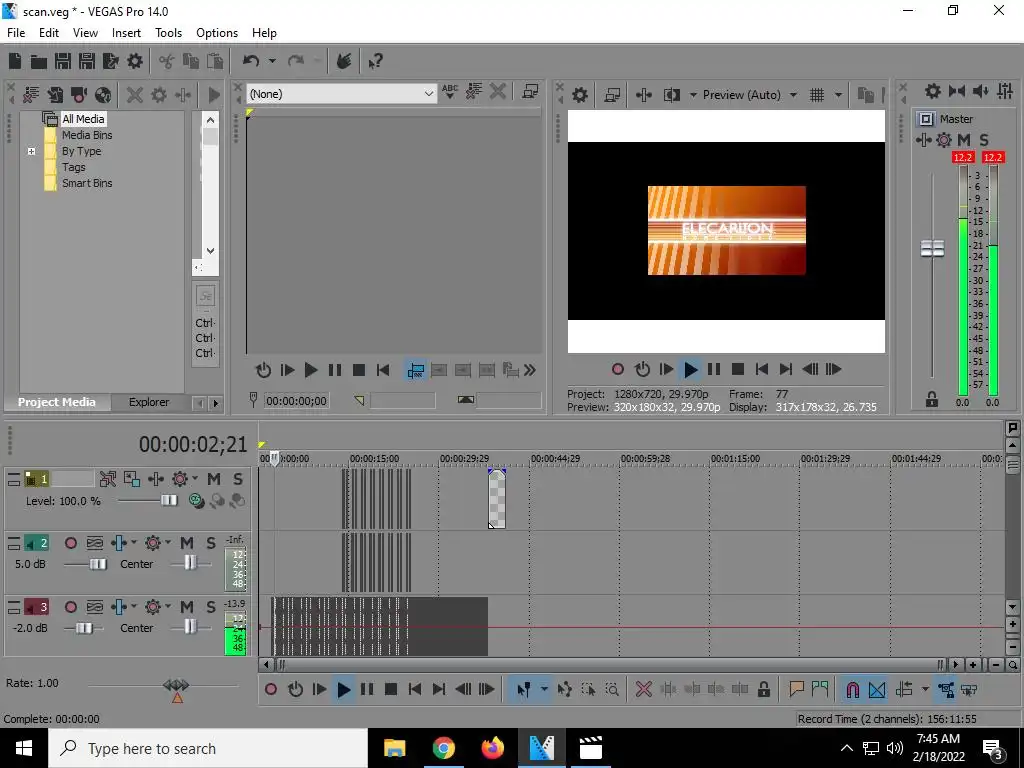Solo audio track 3
This screenshot has height=768, width=1024.
[211, 607]
